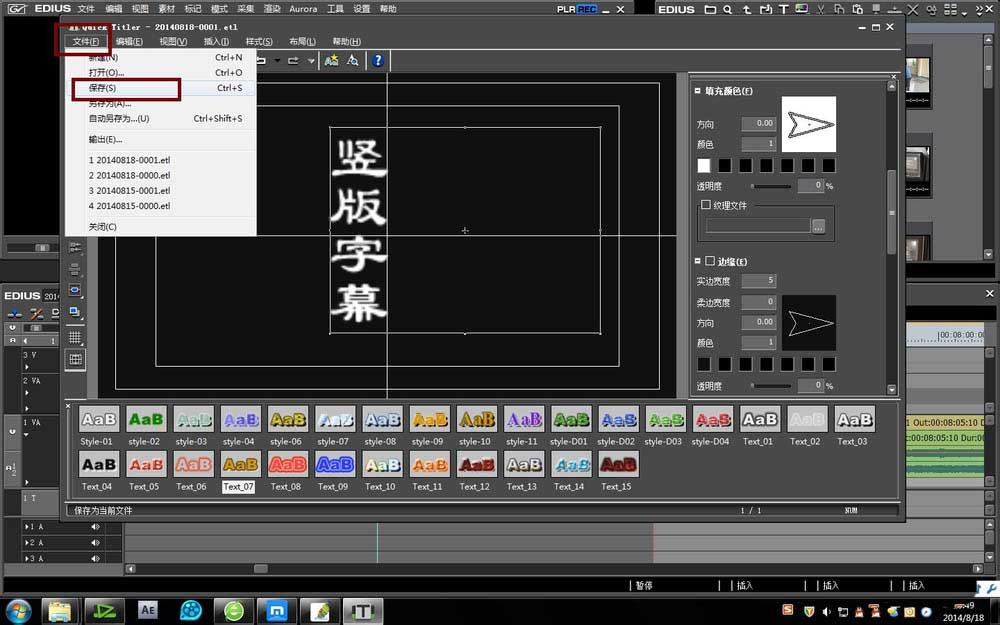This screenshot has width=1000, height=625.
Task: Click the Quick Titler T taskbar icon
Action: [363, 611]
